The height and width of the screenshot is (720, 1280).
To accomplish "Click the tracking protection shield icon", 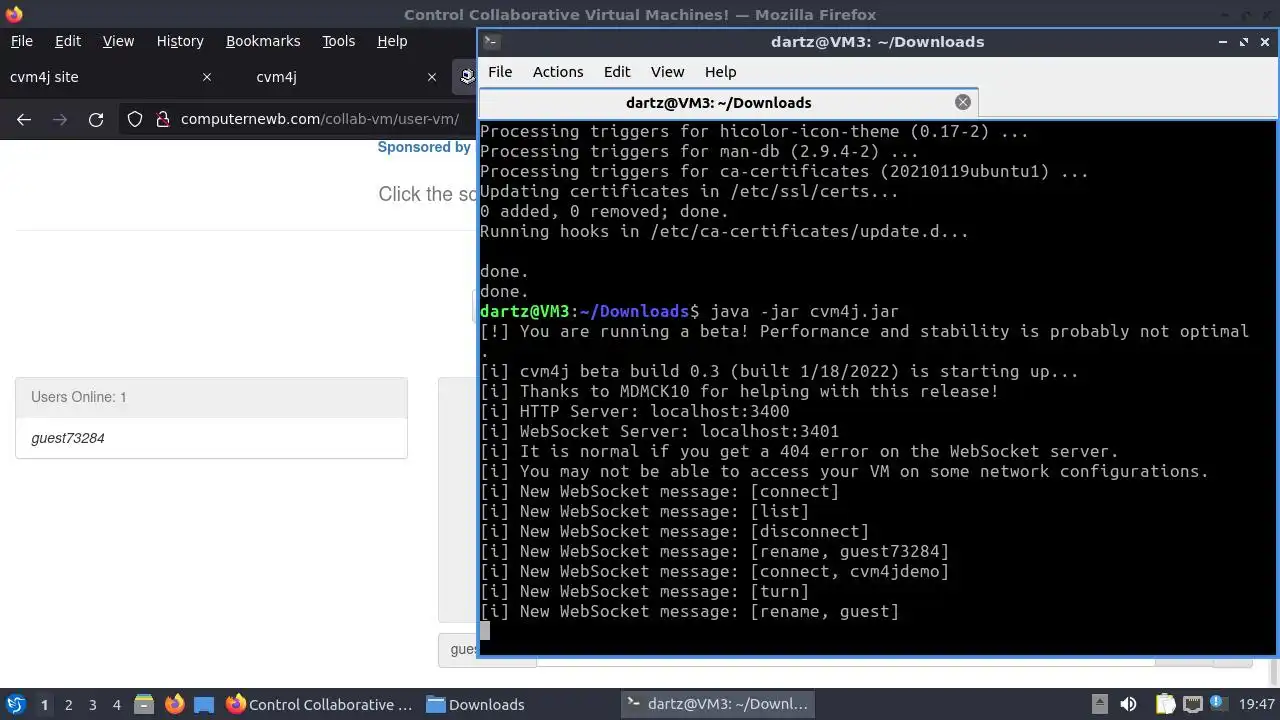I will click(x=135, y=119).
